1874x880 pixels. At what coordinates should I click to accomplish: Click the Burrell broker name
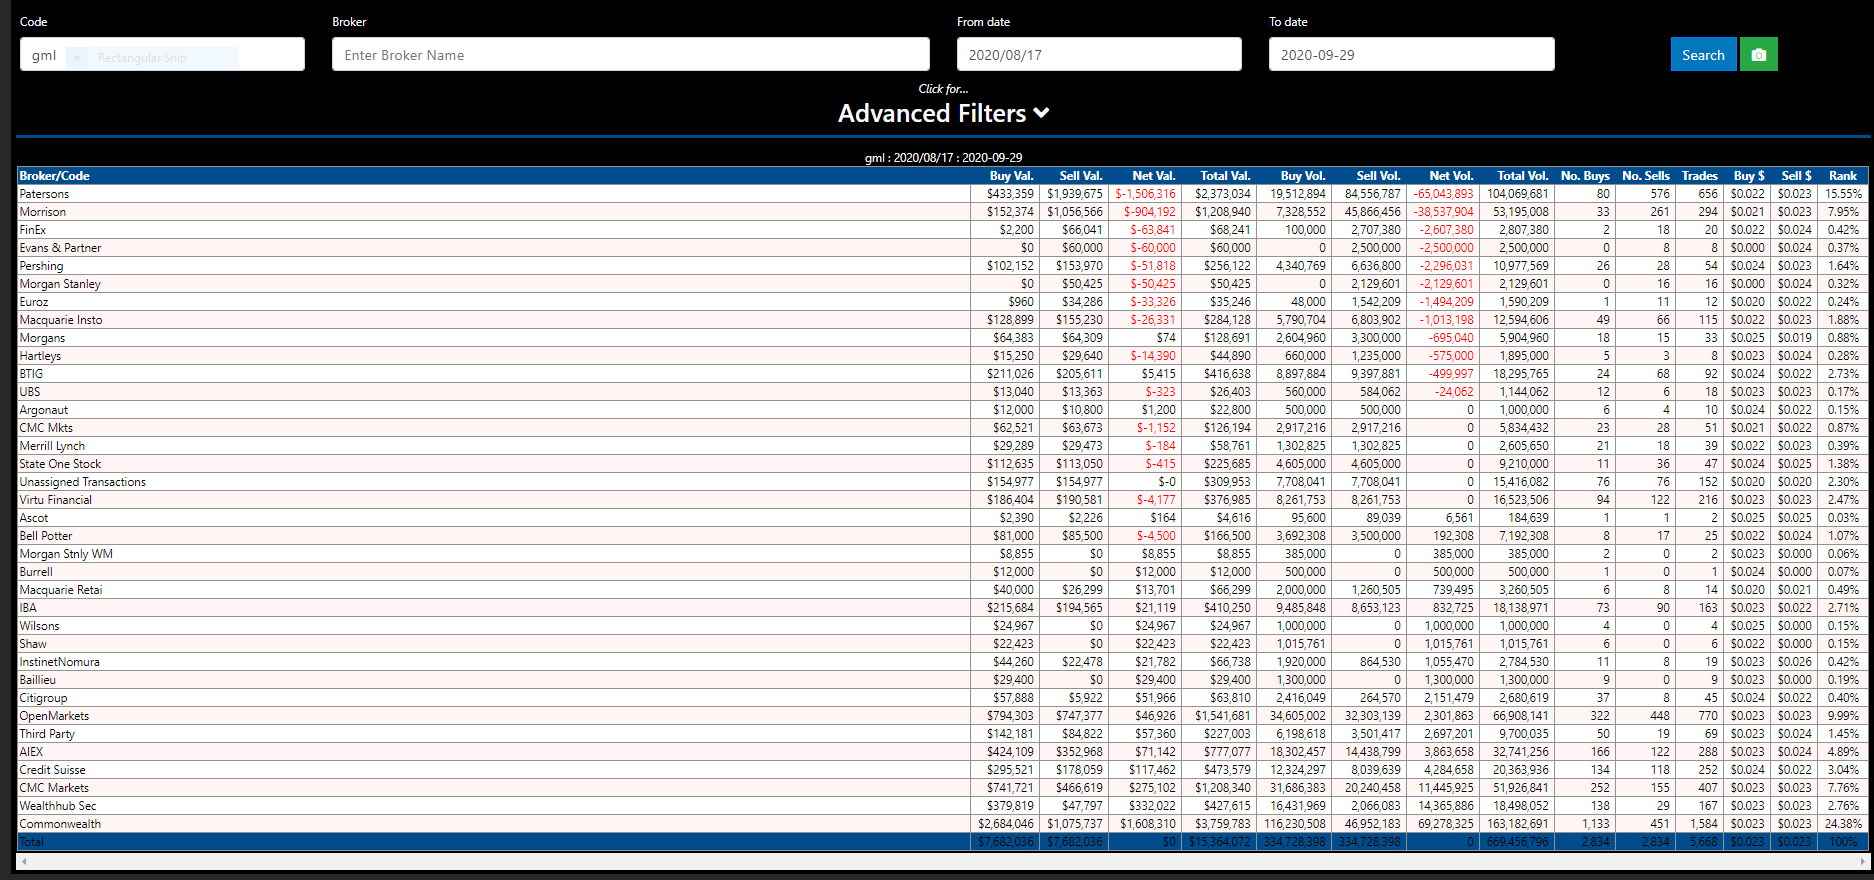(36, 572)
